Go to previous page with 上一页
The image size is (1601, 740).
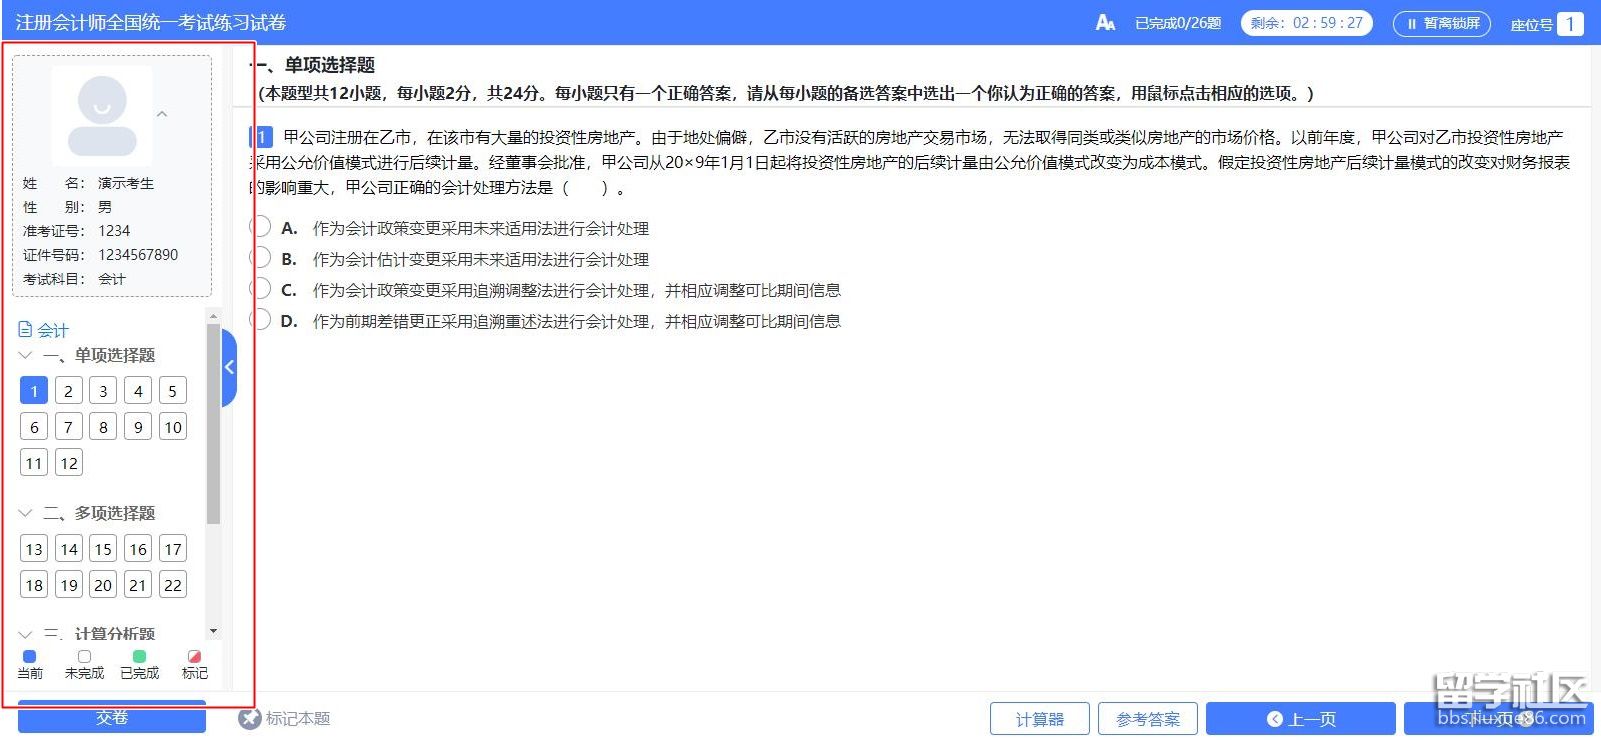pyautogui.click(x=1300, y=719)
